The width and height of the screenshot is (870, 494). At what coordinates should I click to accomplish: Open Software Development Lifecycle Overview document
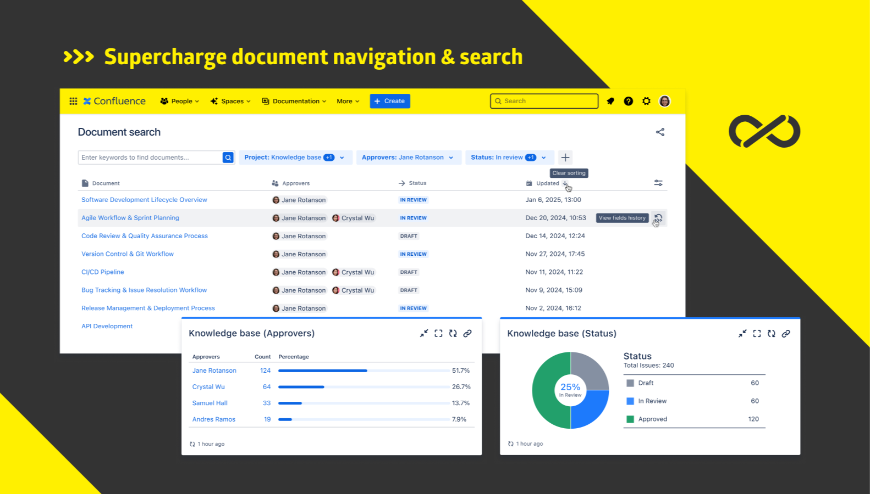(144, 200)
